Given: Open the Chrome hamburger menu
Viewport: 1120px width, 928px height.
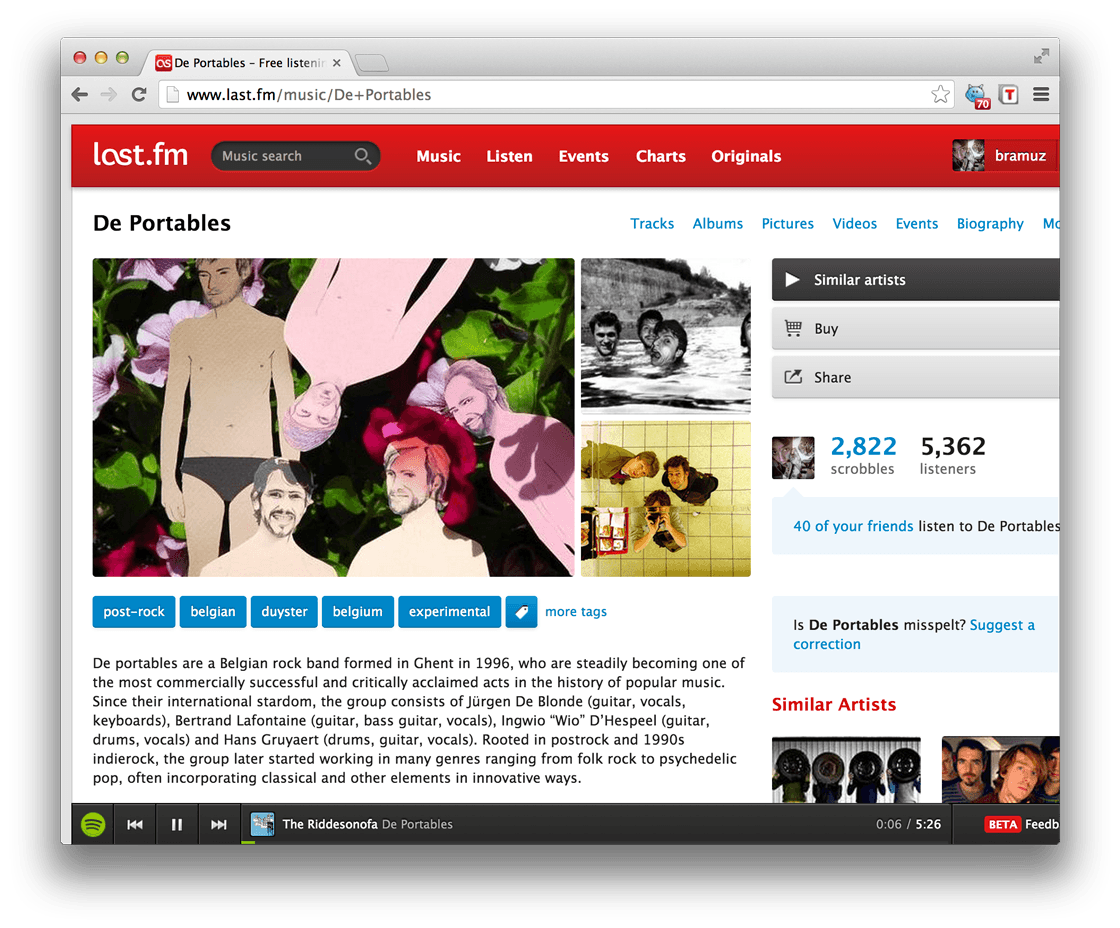Looking at the screenshot, I should 1041,94.
